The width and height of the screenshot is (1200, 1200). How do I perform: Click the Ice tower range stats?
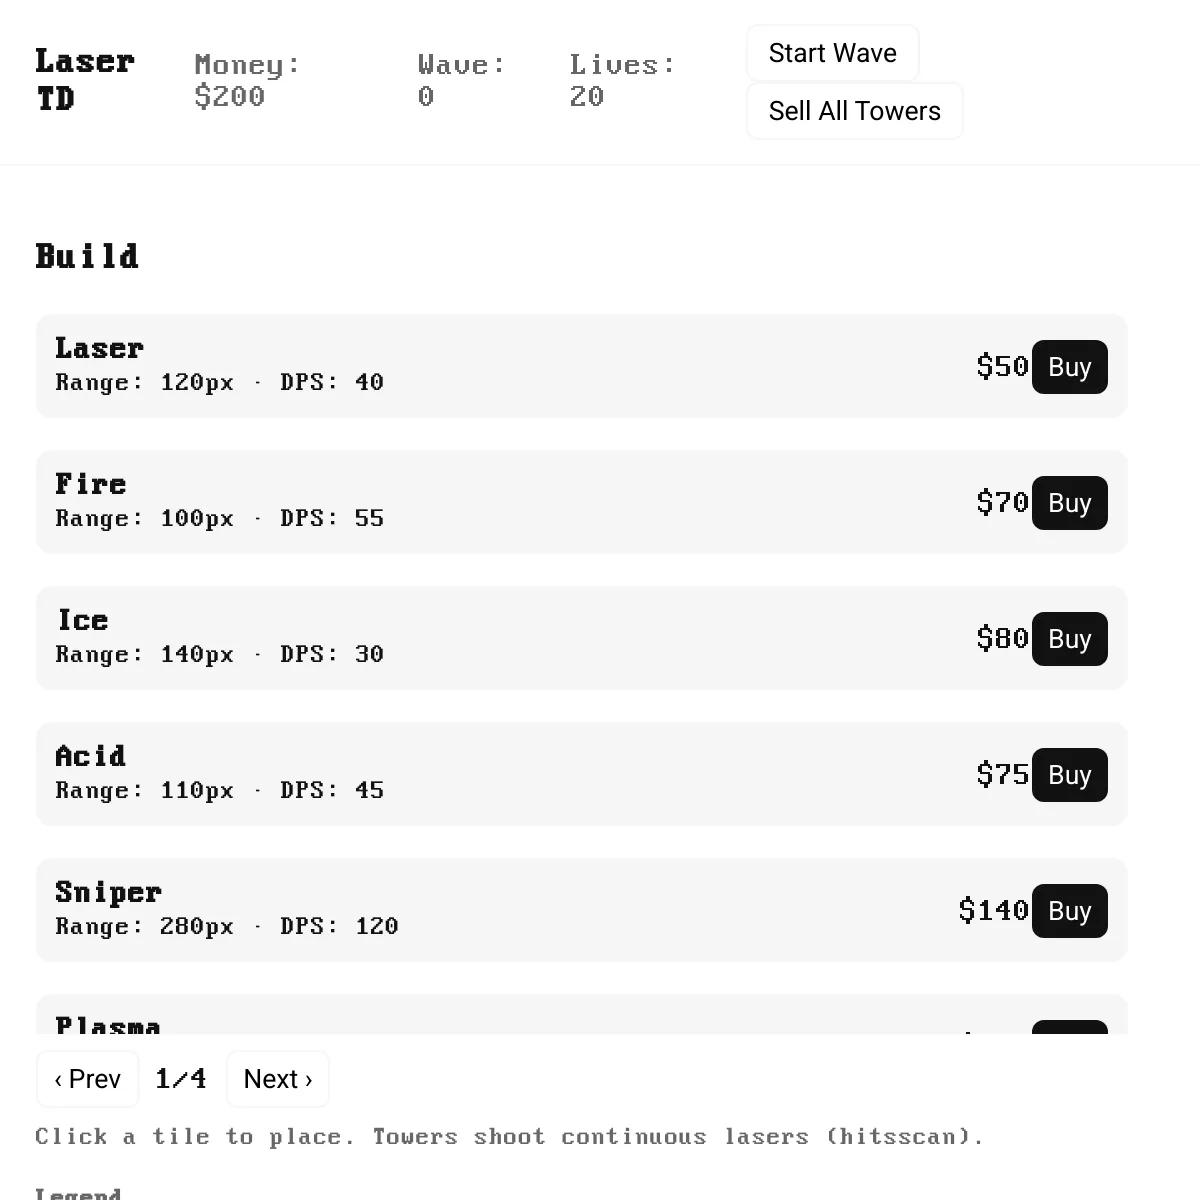(x=219, y=654)
